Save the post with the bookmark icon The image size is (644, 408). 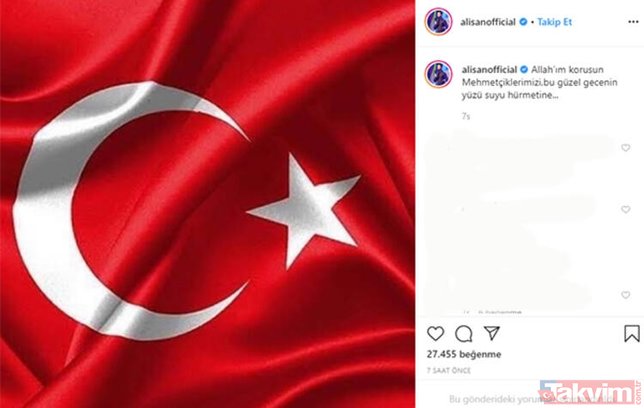[632, 333]
